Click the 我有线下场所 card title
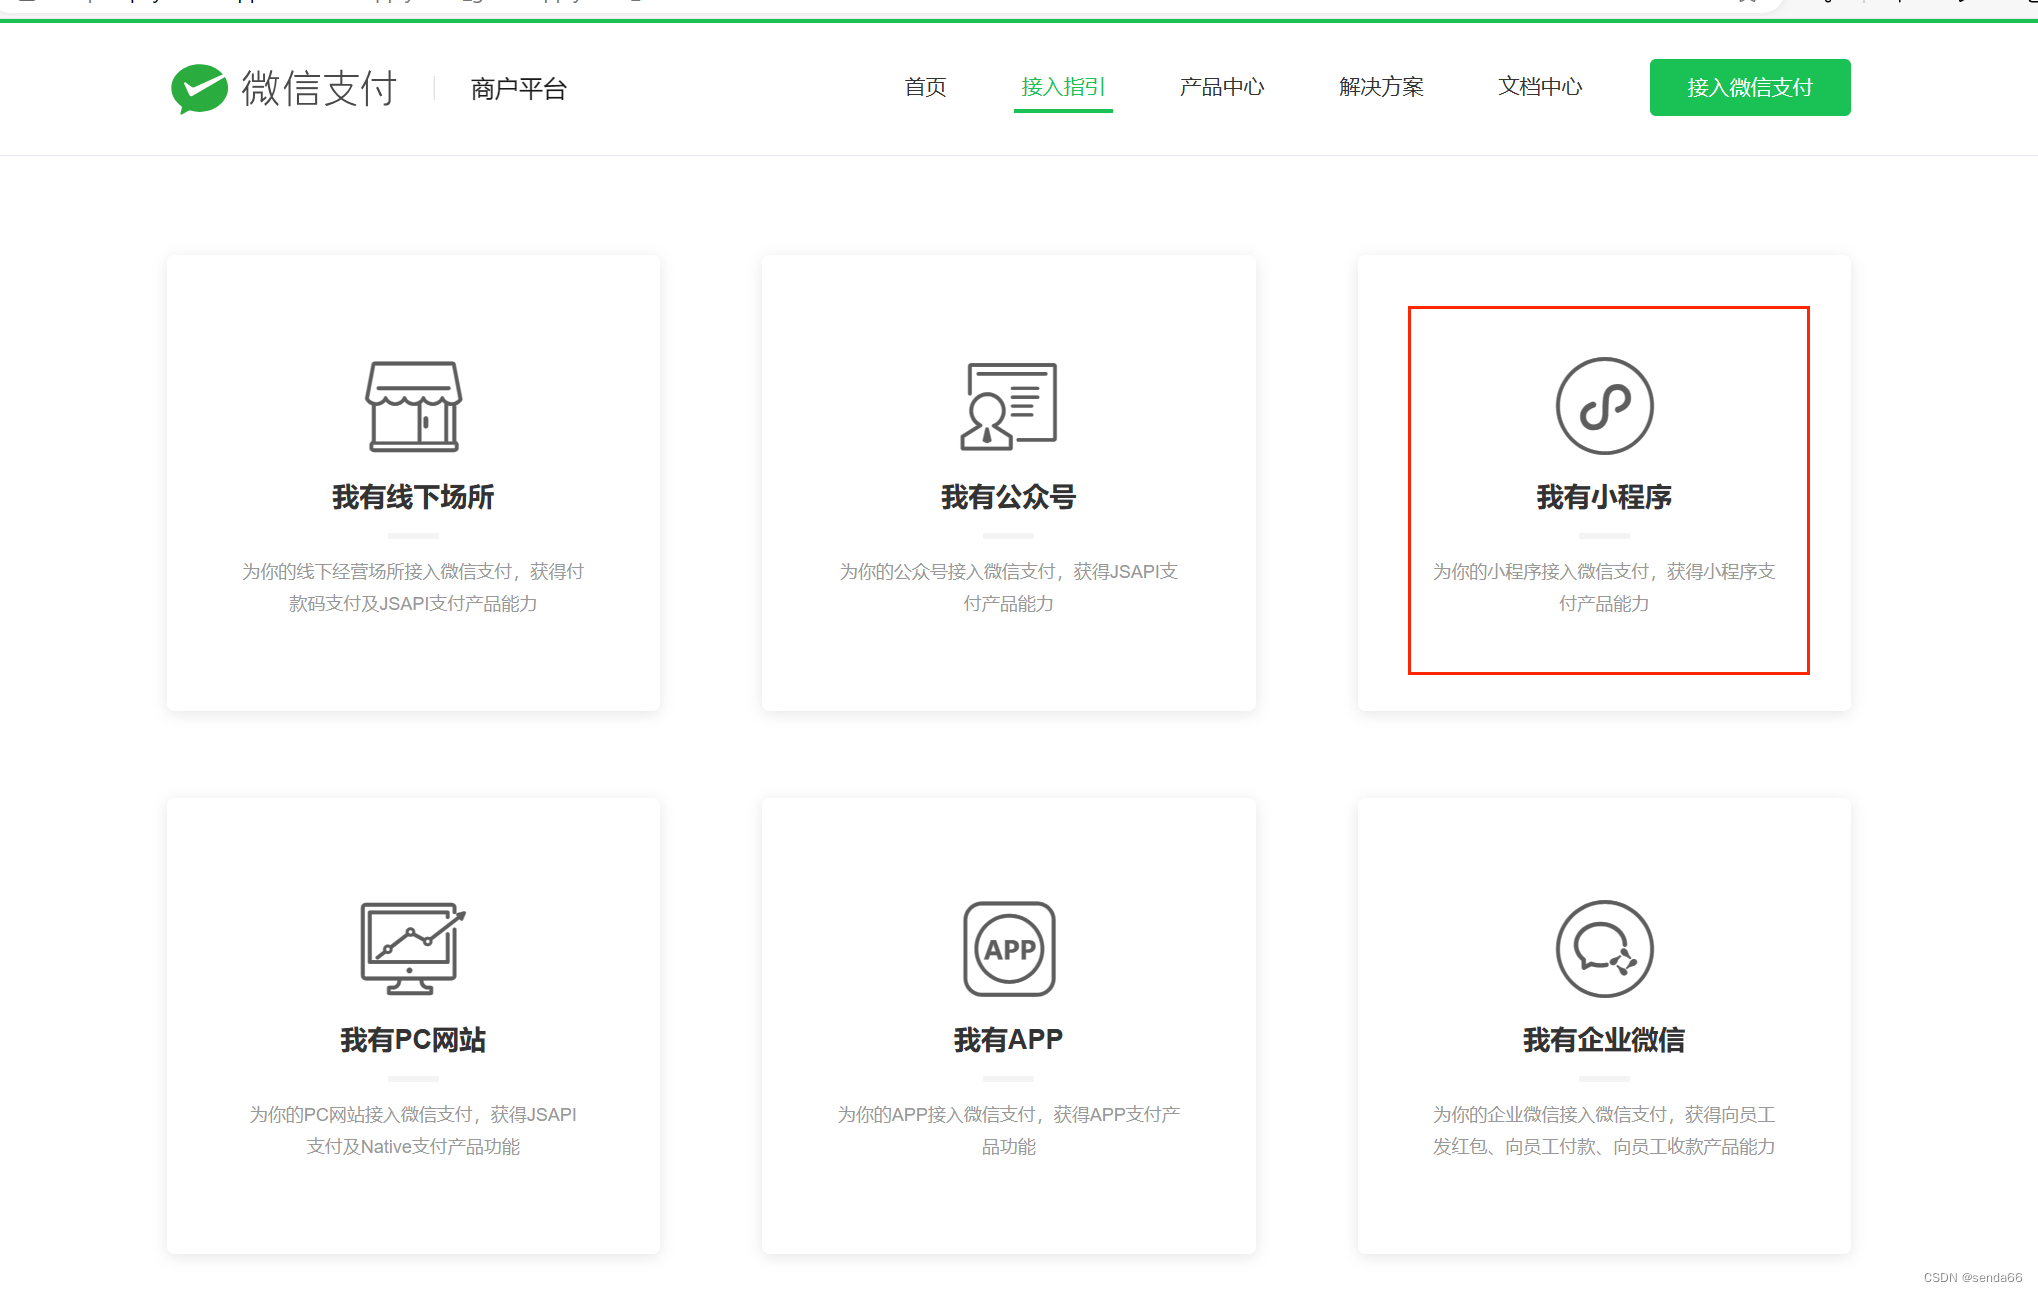The image size is (2038, 1292). (413, 497)
